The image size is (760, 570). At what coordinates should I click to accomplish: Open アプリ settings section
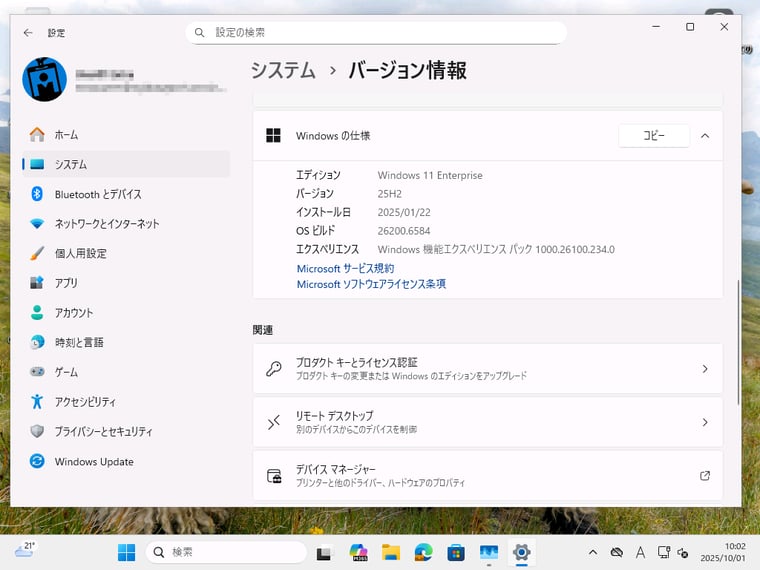[x=66, y=283]
